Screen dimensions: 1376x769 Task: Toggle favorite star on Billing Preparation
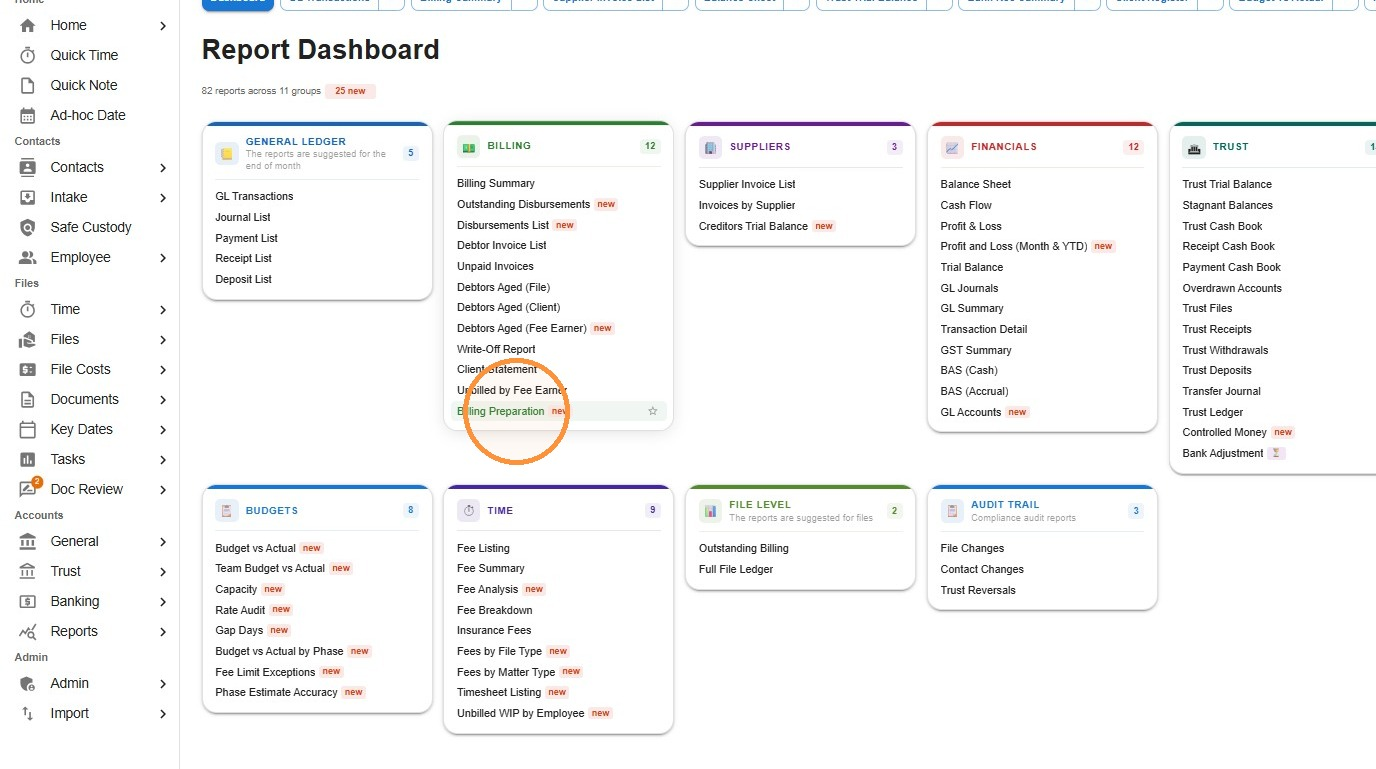click(653, 411)
